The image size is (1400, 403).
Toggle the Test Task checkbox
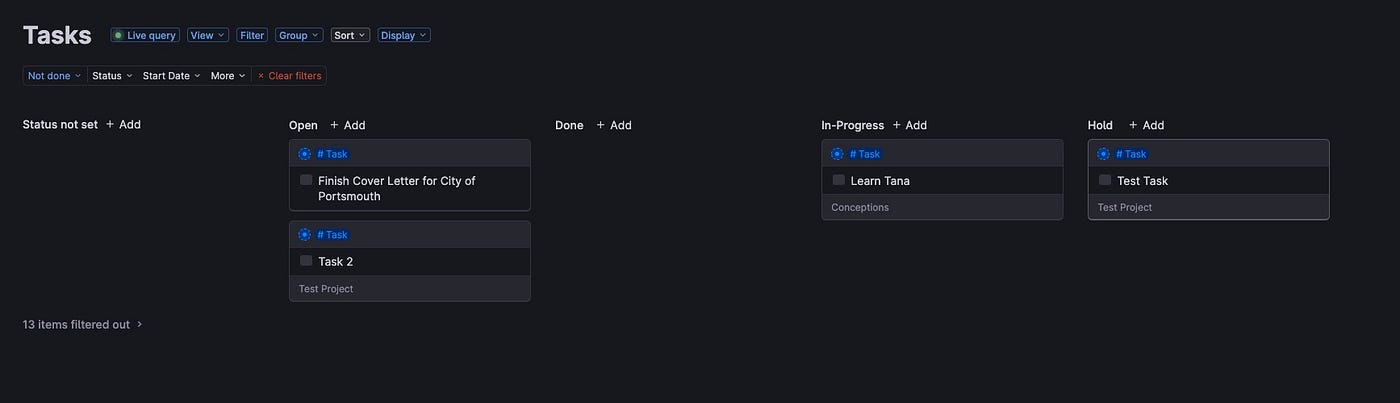pyautogui.click(x=1105, y=180)
